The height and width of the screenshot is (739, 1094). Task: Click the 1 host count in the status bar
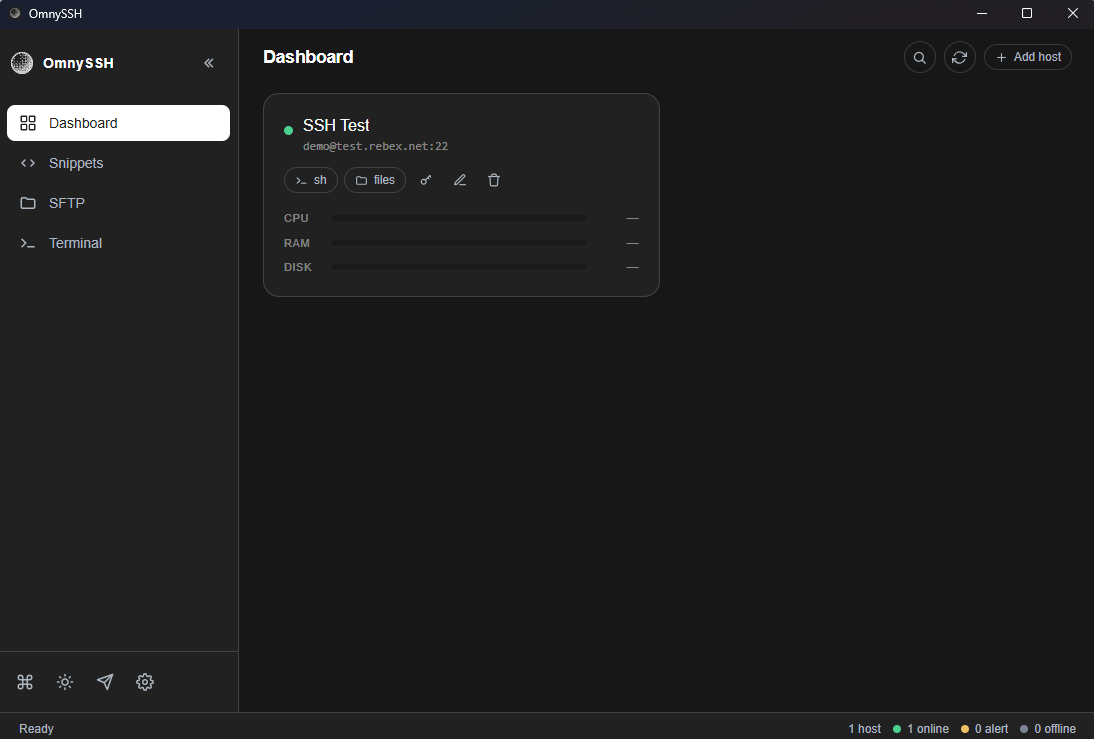[x=864, y=729]
